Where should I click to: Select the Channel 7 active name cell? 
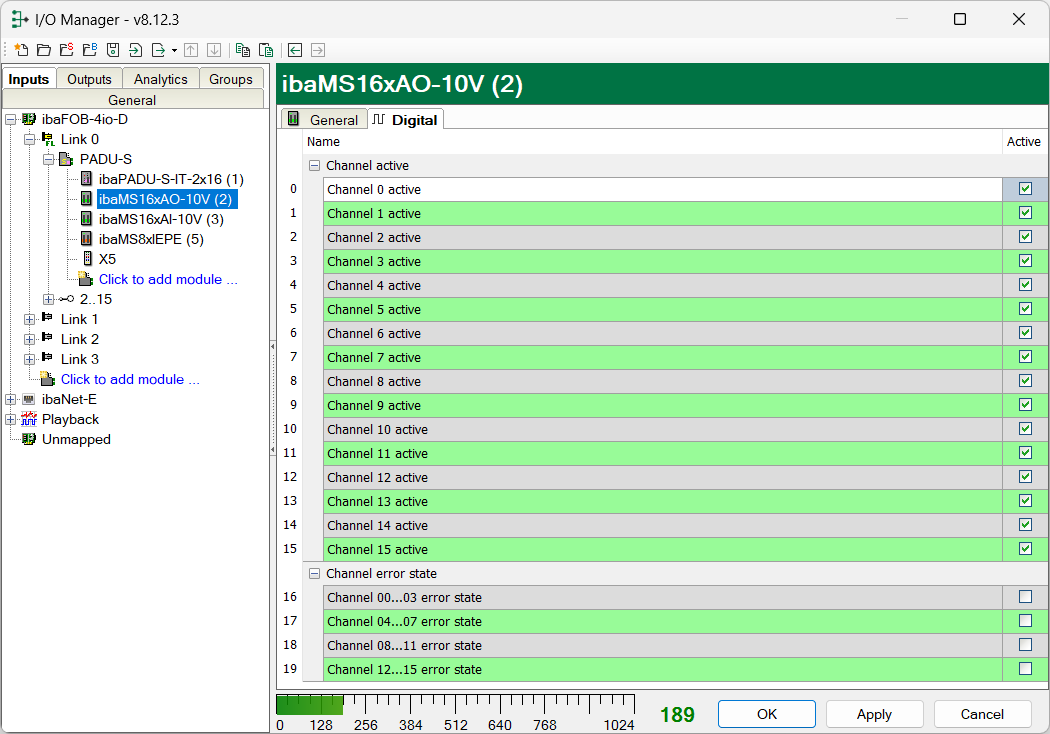click(662, 357)
